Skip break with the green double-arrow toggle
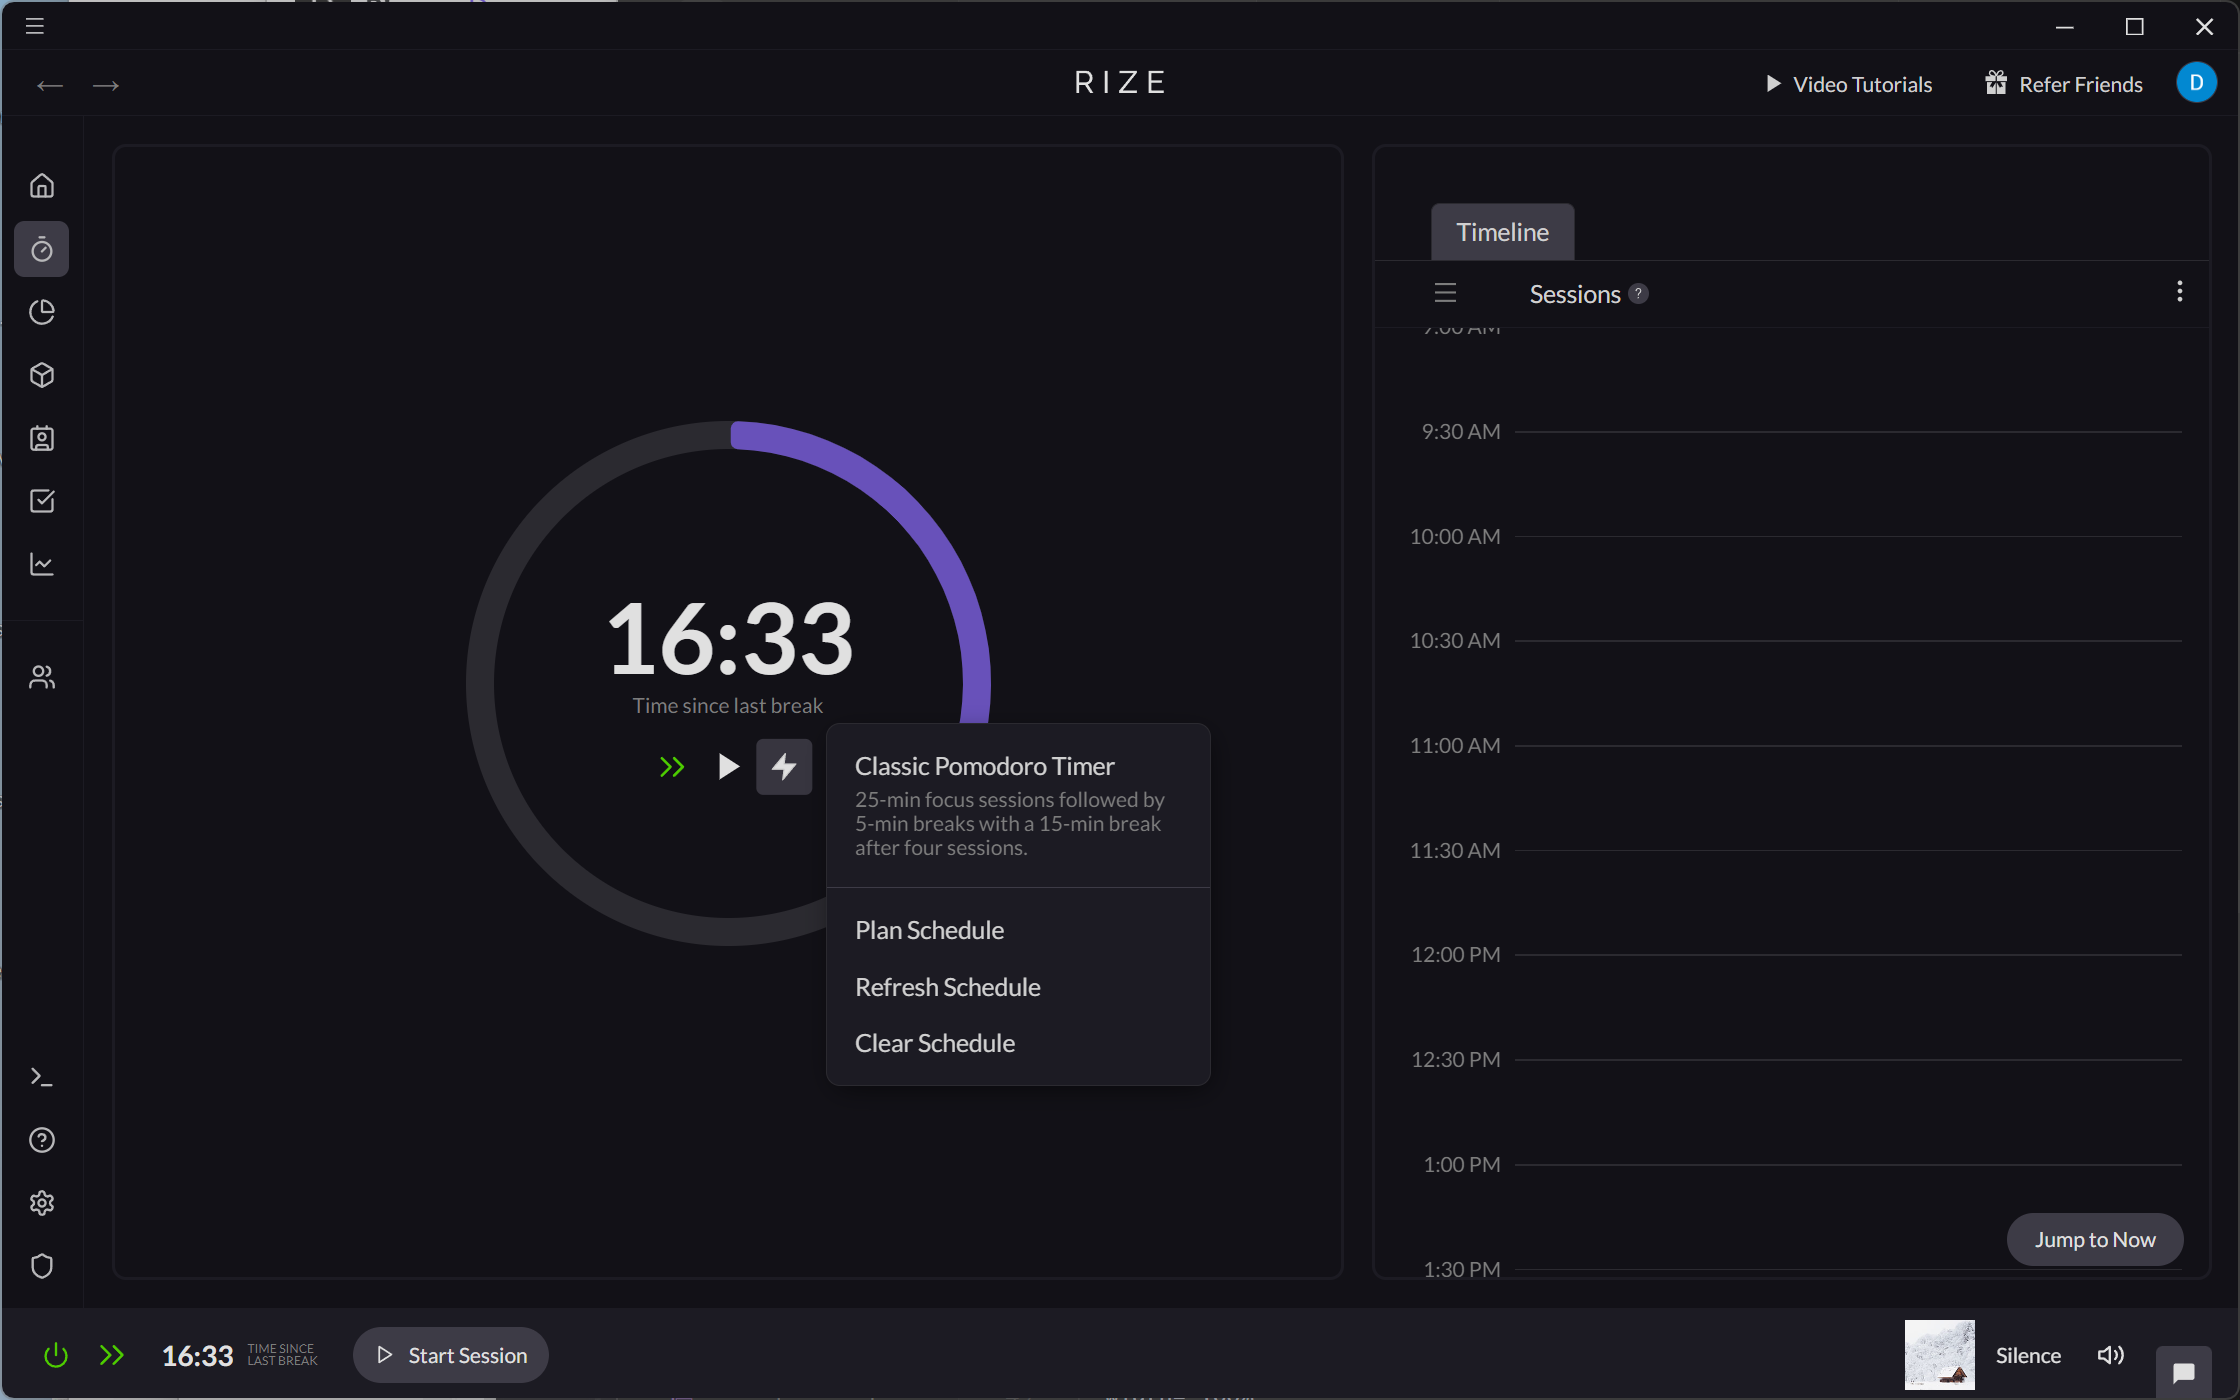 click(x=672, y=767)
